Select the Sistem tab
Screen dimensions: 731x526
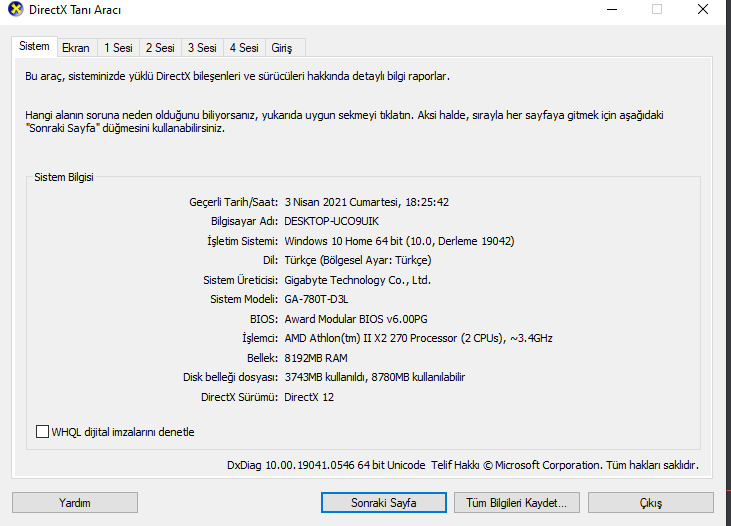[x=34, y=46]
